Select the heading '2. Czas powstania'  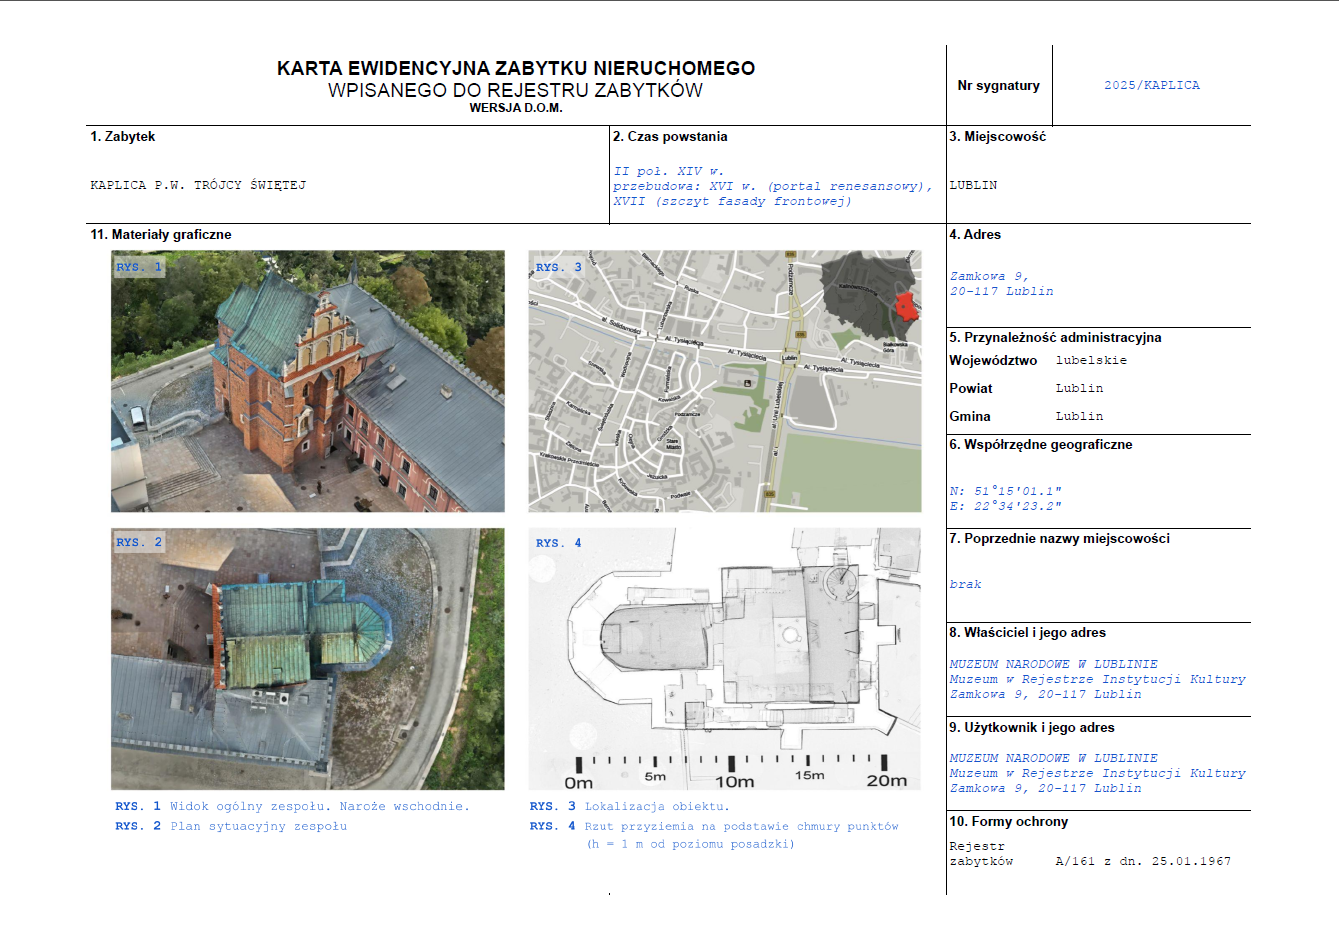point(670,137)
